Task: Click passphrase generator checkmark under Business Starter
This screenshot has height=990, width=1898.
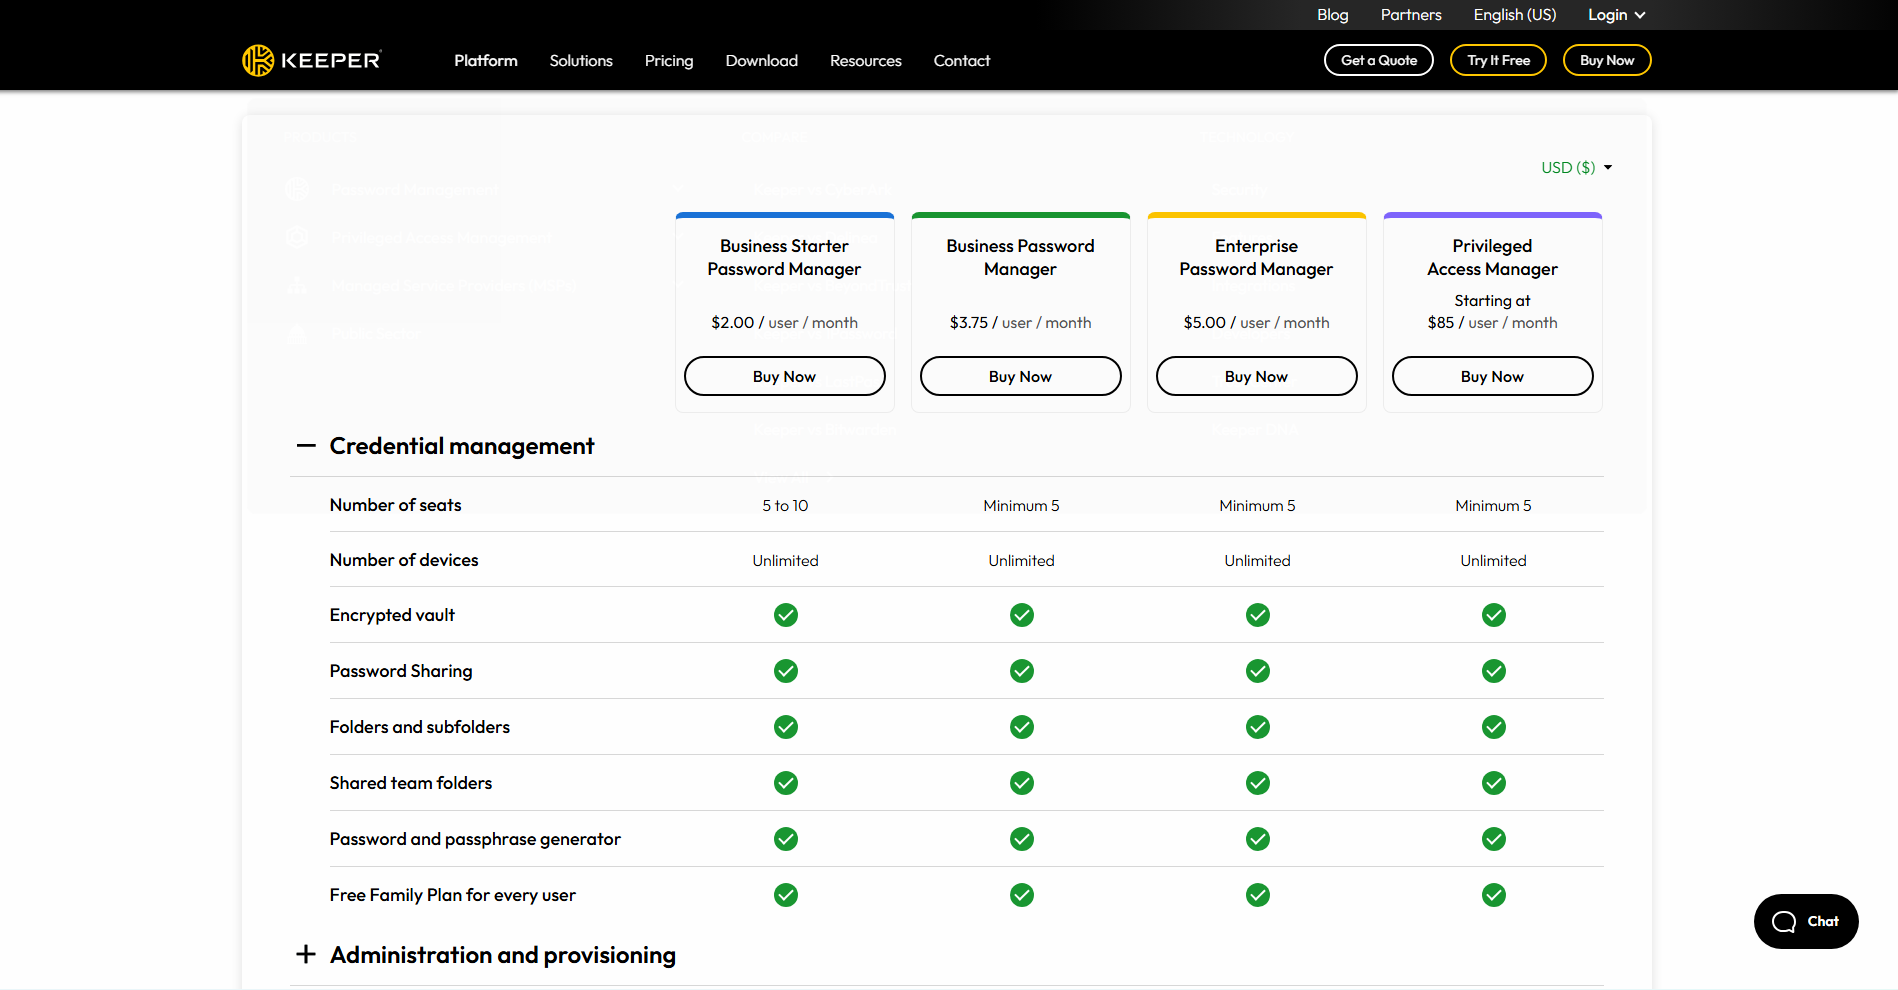Action: pyautogui.click(x=786, y=839)
